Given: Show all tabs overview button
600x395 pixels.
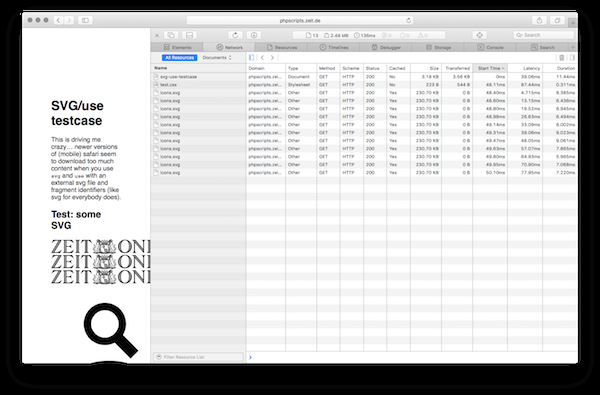Looking at the screenshot, I should pos(557,20).
